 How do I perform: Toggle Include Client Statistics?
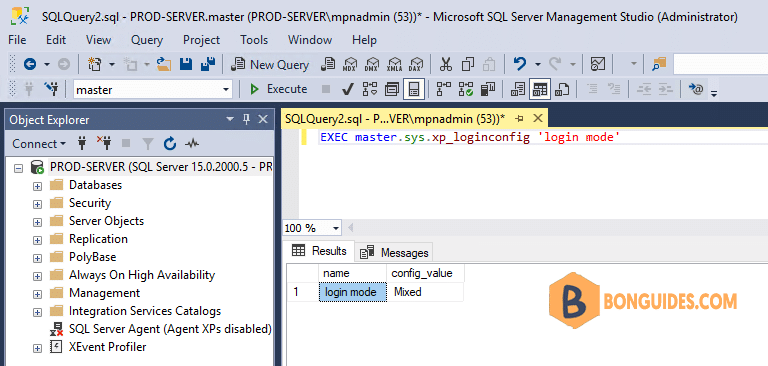[488, 89]
